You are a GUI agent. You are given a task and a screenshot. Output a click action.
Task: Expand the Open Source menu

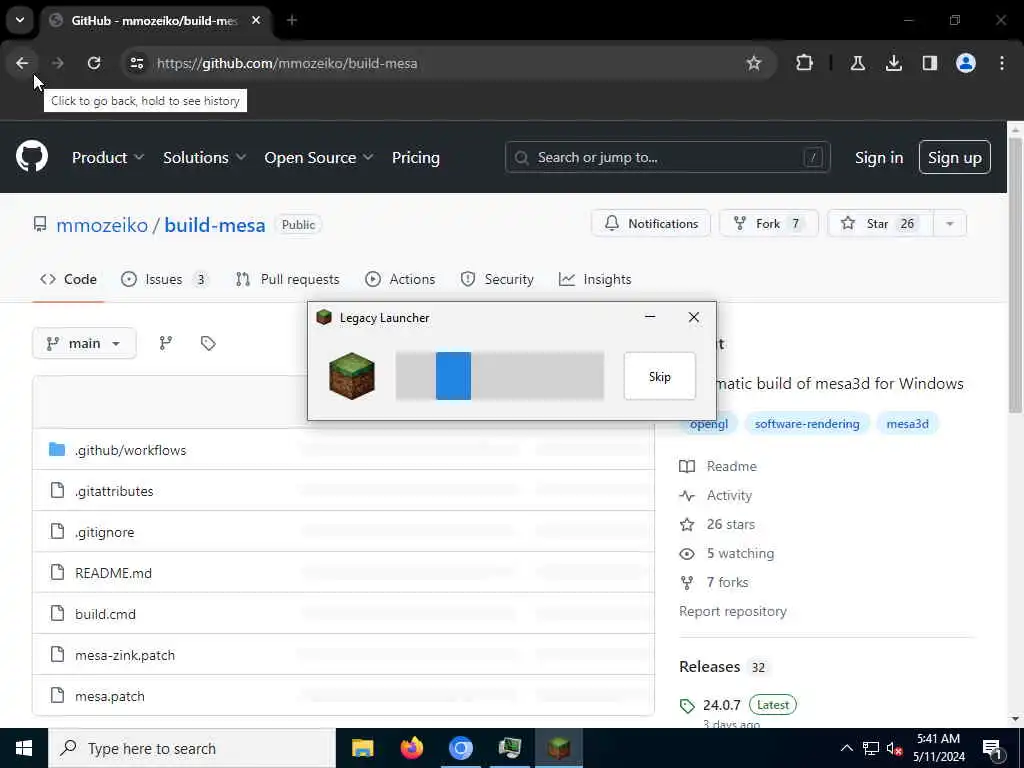[319, 157]
